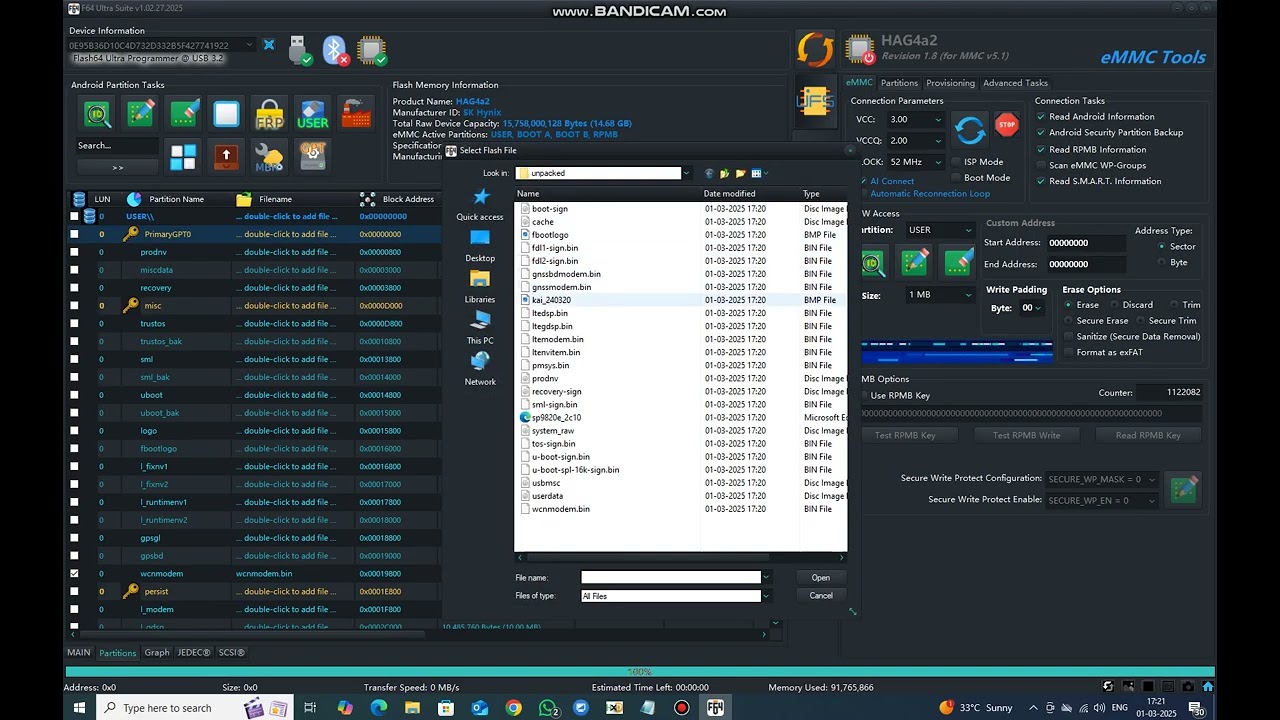Viewport: 1280px width, 720px height.
Task: Click the red upload-arrow box icon
Action: point(226,157)
